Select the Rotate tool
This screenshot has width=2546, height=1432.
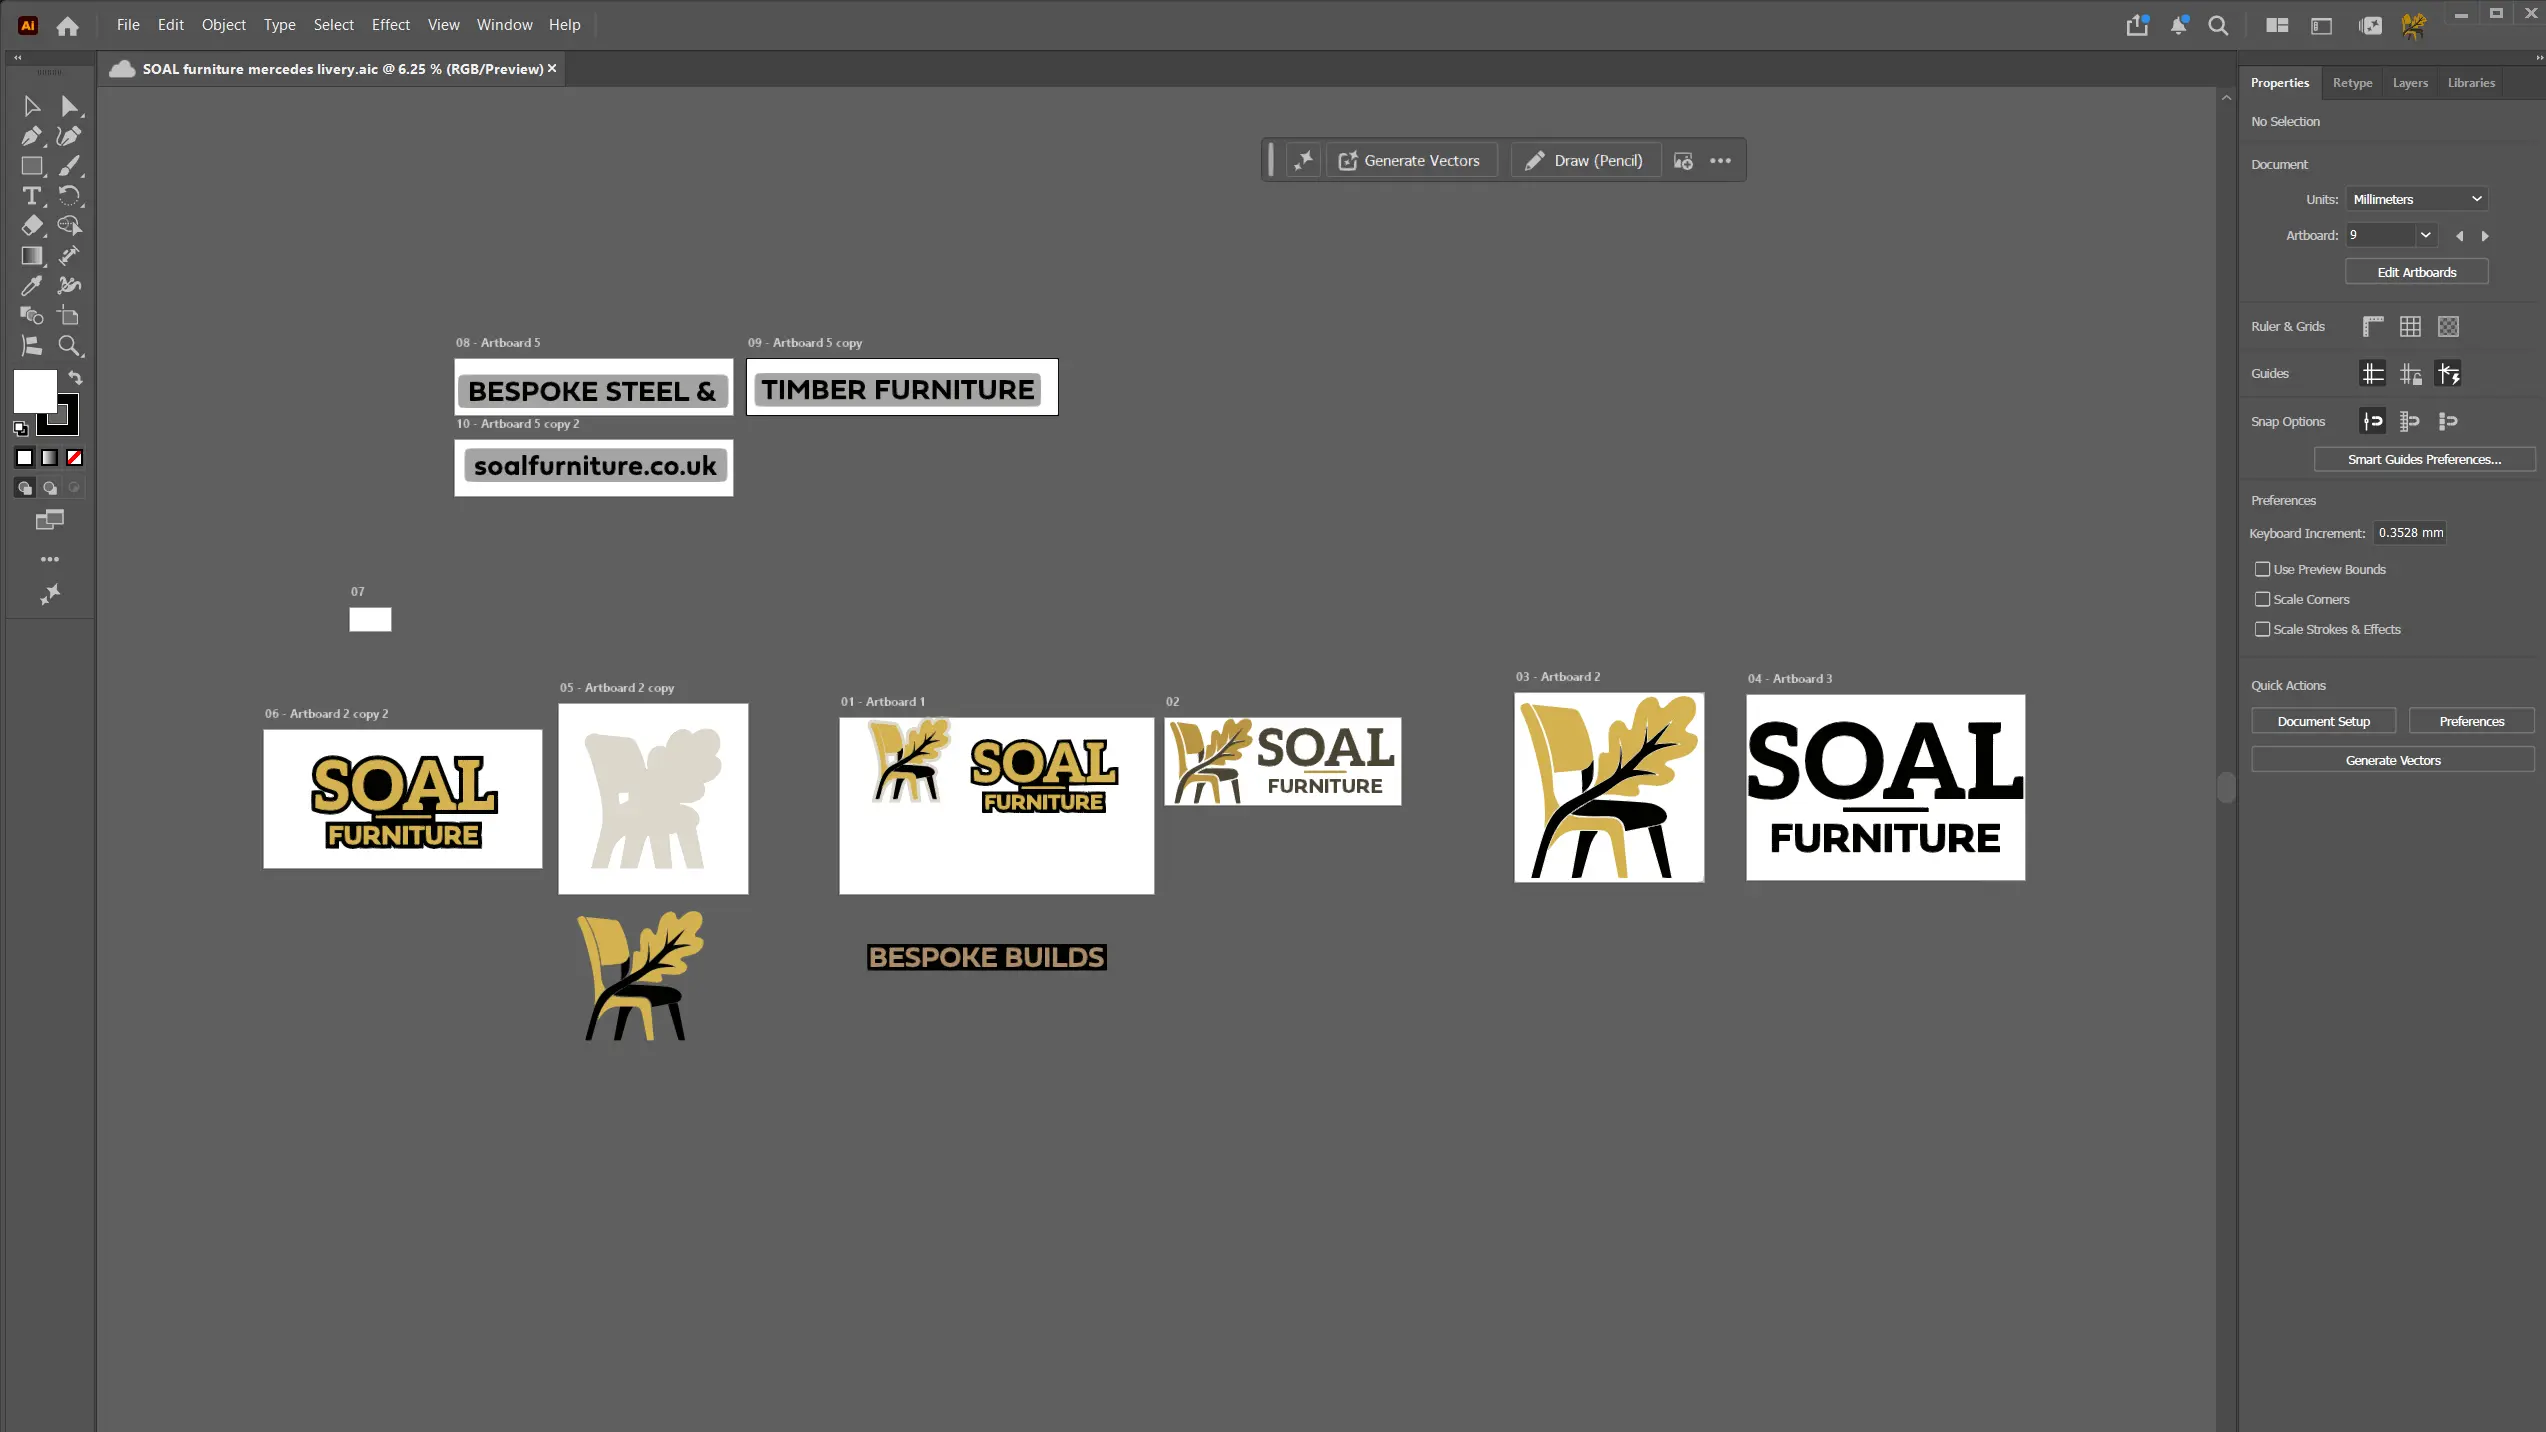(69, 196)
